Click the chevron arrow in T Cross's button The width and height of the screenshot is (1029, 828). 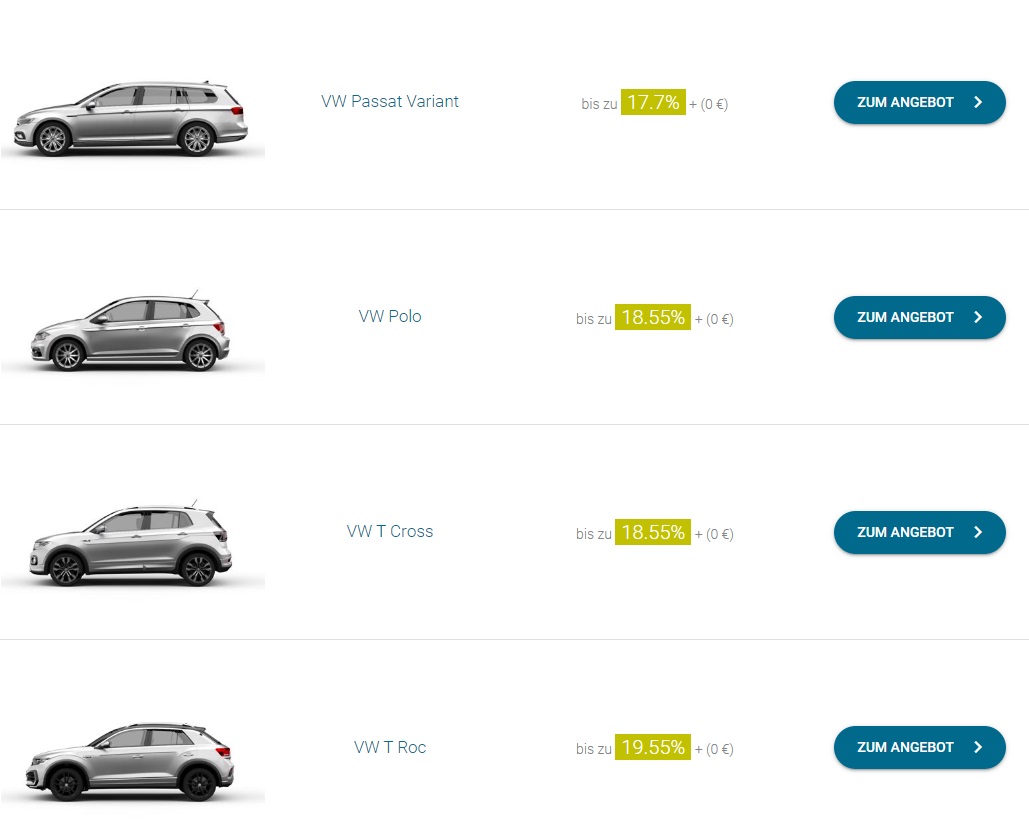pos(978,532)
